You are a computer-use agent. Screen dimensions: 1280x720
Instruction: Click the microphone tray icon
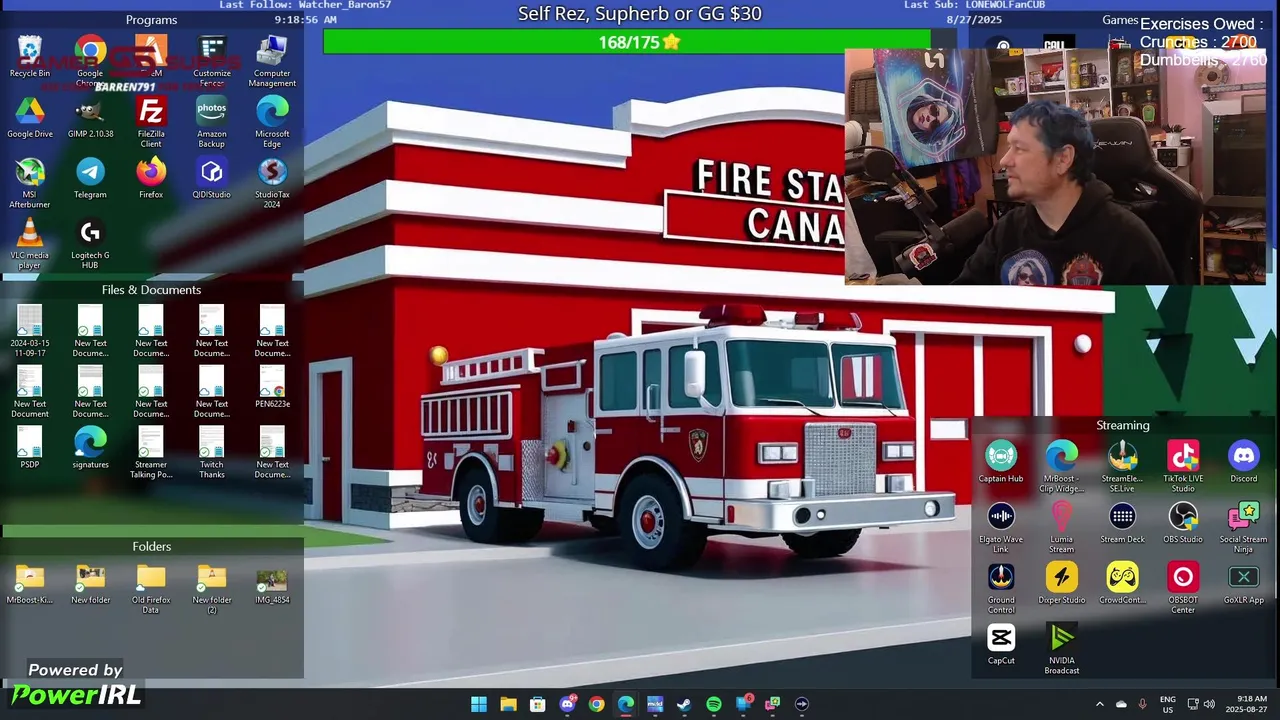1142,704
